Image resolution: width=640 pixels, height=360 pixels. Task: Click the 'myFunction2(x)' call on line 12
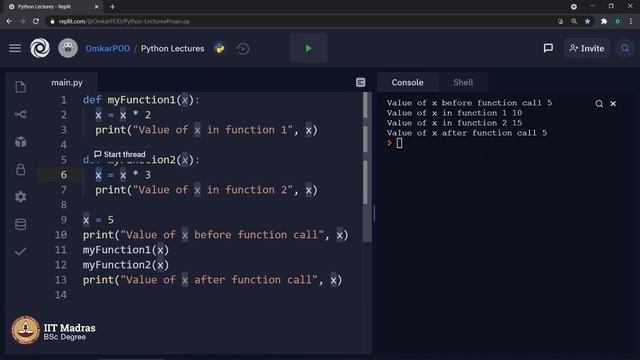click(126, 265)
